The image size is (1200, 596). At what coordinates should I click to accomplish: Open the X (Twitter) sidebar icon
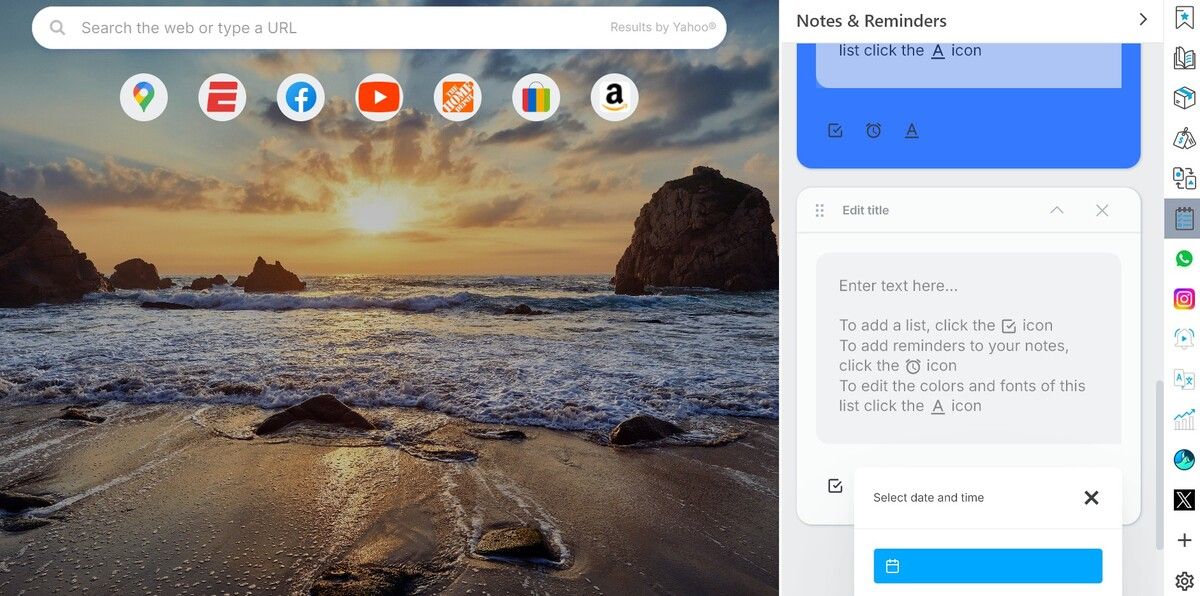(1184, 500)
